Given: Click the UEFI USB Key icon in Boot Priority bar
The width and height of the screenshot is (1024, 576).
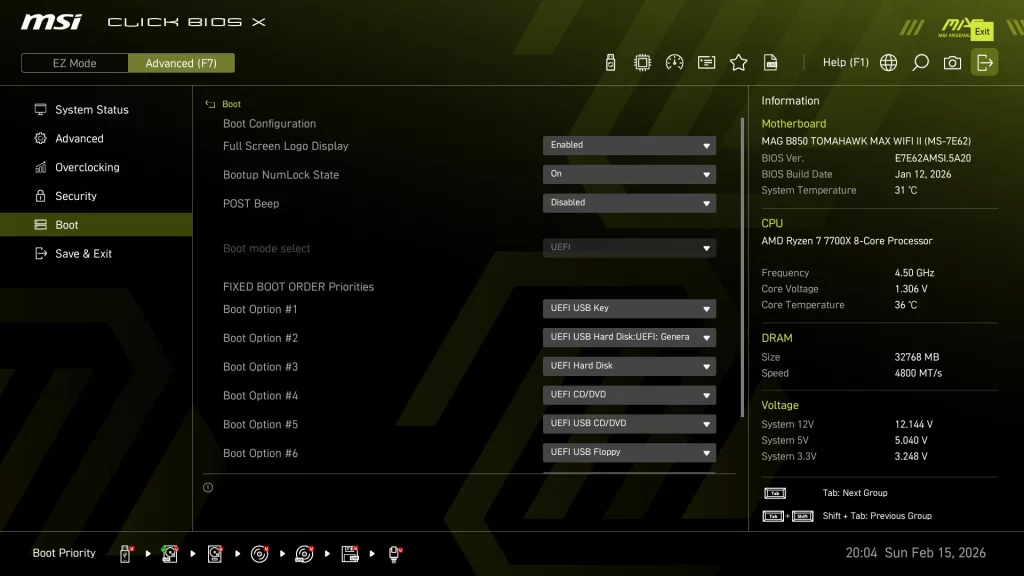Looking at the screenshot, I should tap(124, 553).
